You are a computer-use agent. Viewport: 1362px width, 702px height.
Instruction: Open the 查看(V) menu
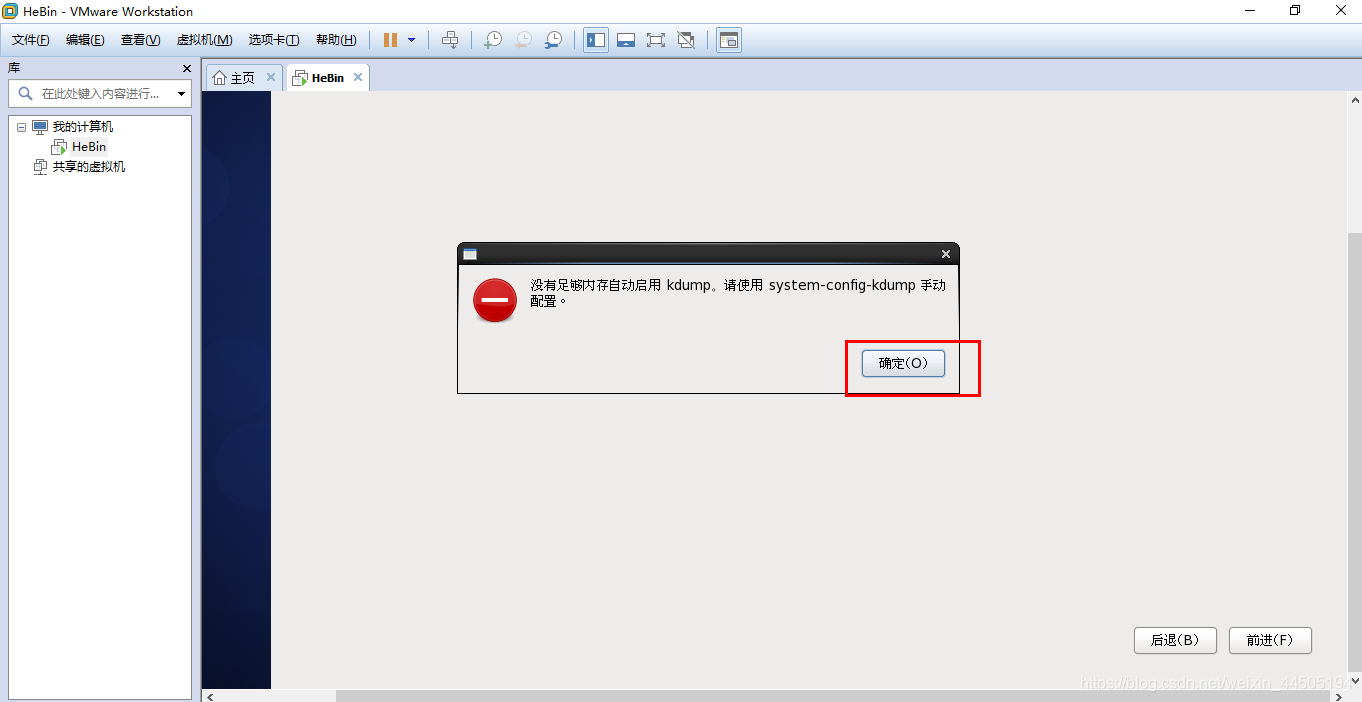click(x=140, y=40)
